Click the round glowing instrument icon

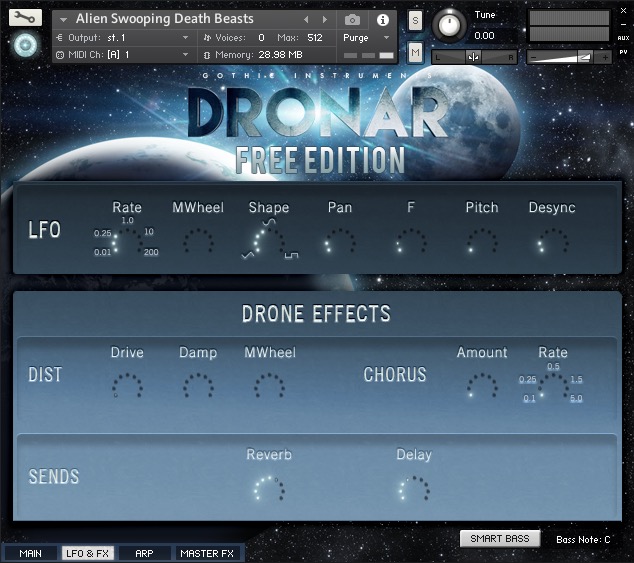point(25,45)
